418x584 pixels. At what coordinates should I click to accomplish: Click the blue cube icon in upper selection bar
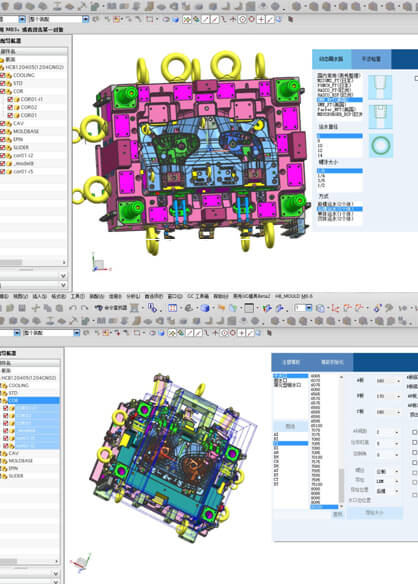pos(175,19)
